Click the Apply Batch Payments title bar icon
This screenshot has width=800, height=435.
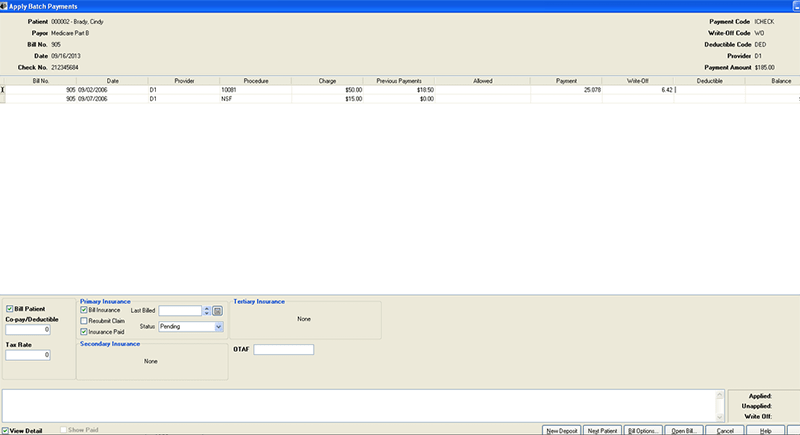(5, 5)
